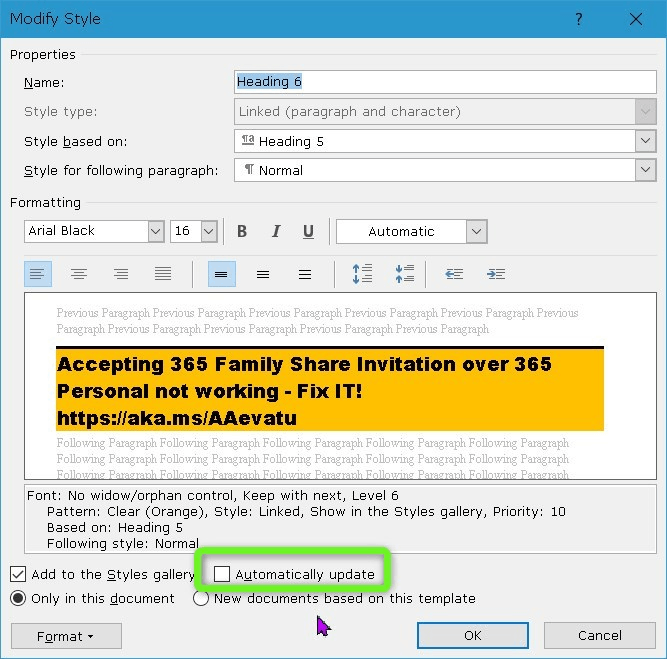Enable Automatically update checkbox

pyautogui.click(x=222, y=574)
